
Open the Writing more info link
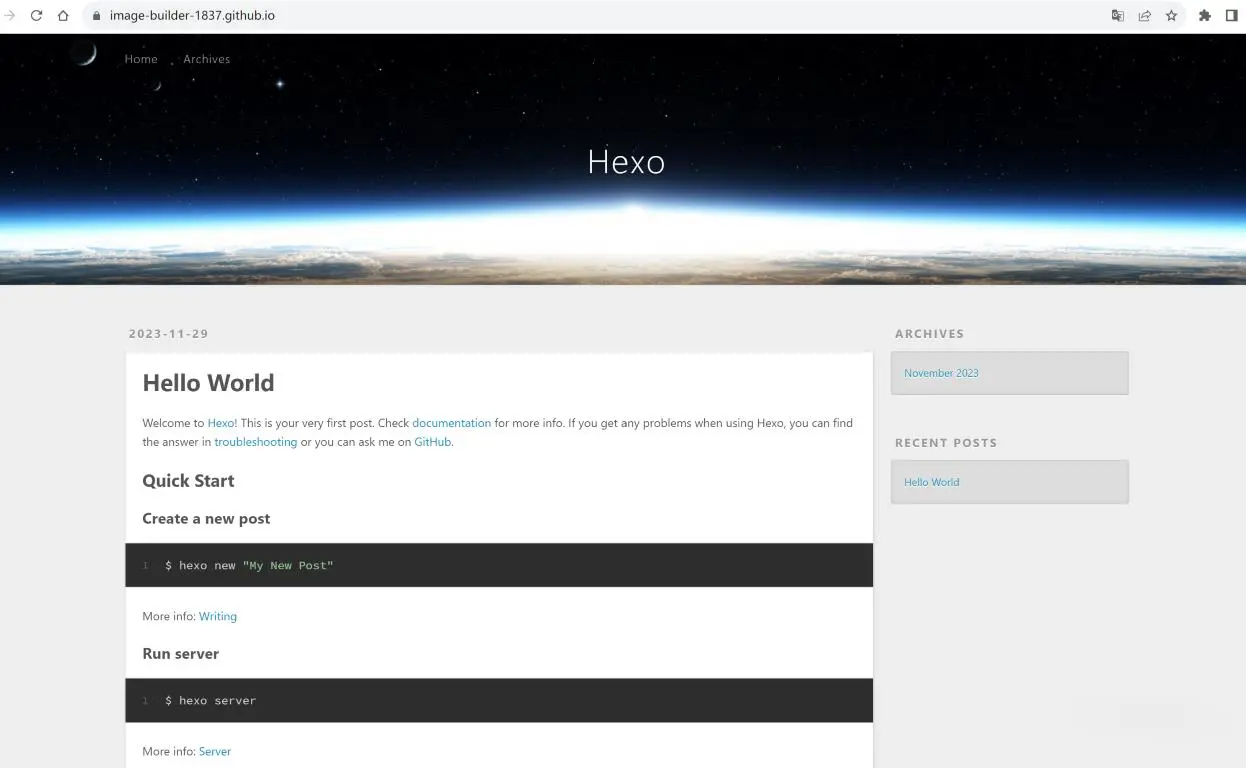218,616
